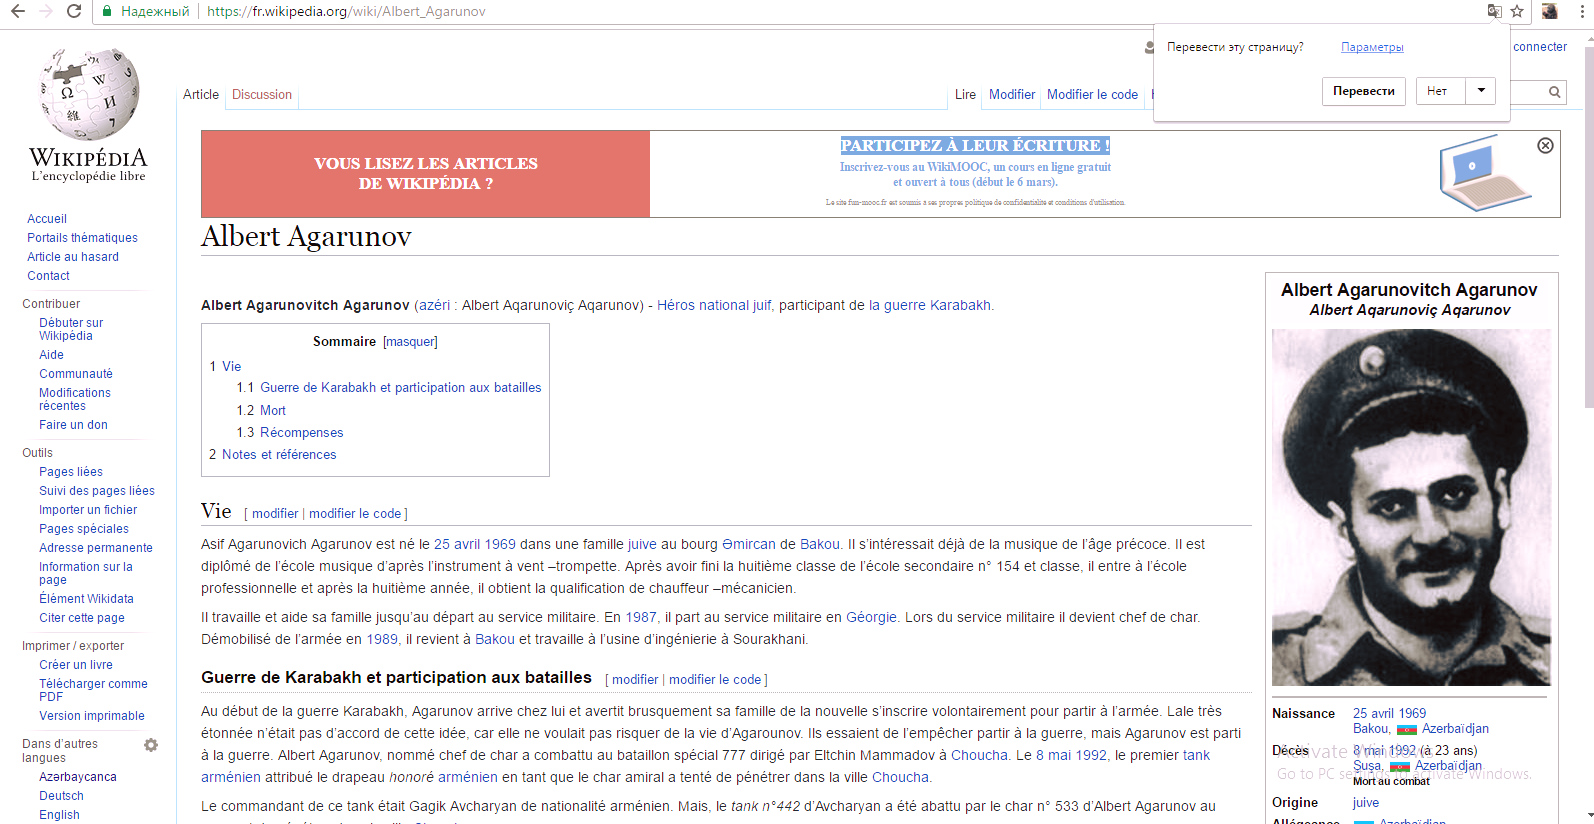Open Géorgie link in article text
This screenshot has height=824, width=1594.
tap(871, 617)
